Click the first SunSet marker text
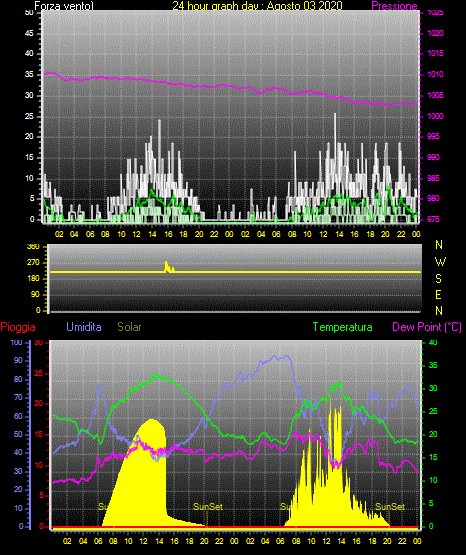 [x=208, y=507]
